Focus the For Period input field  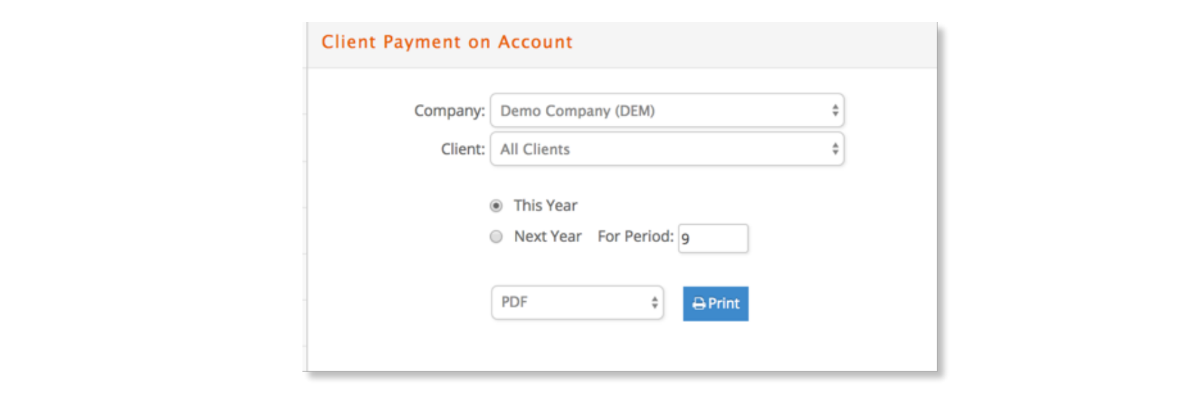(713, 238)
